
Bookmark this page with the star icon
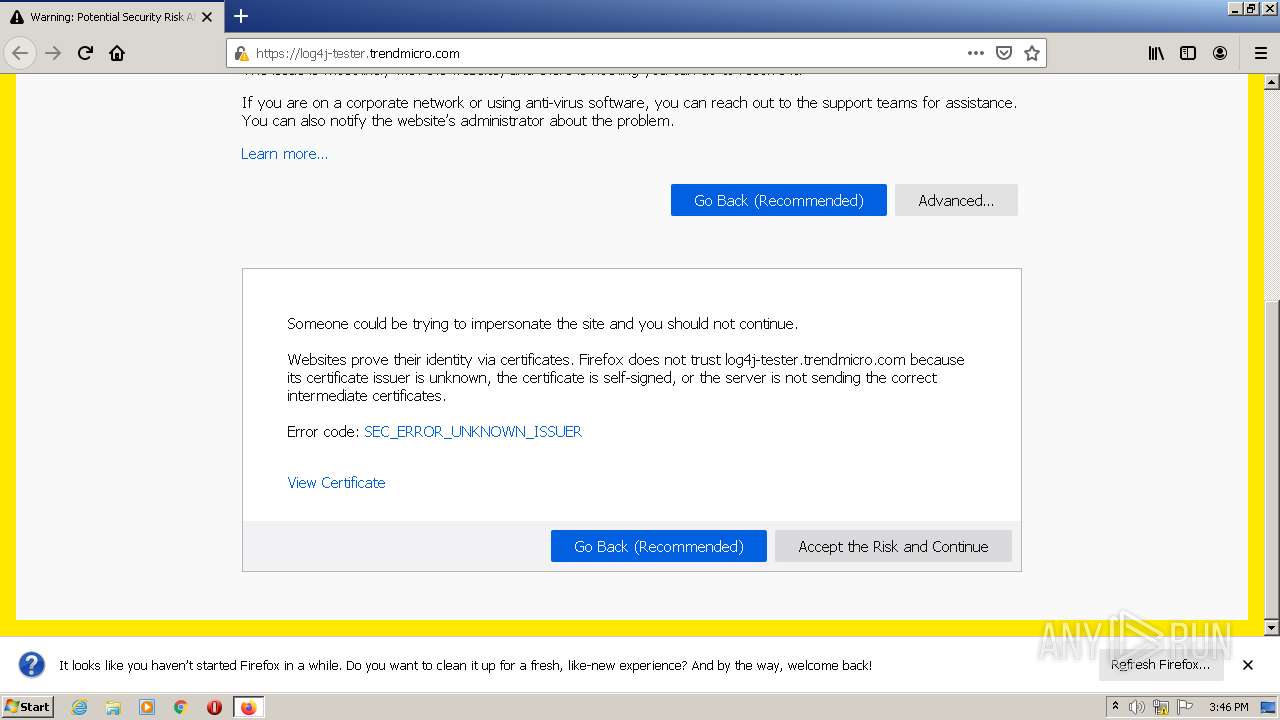coord(1032,53)
